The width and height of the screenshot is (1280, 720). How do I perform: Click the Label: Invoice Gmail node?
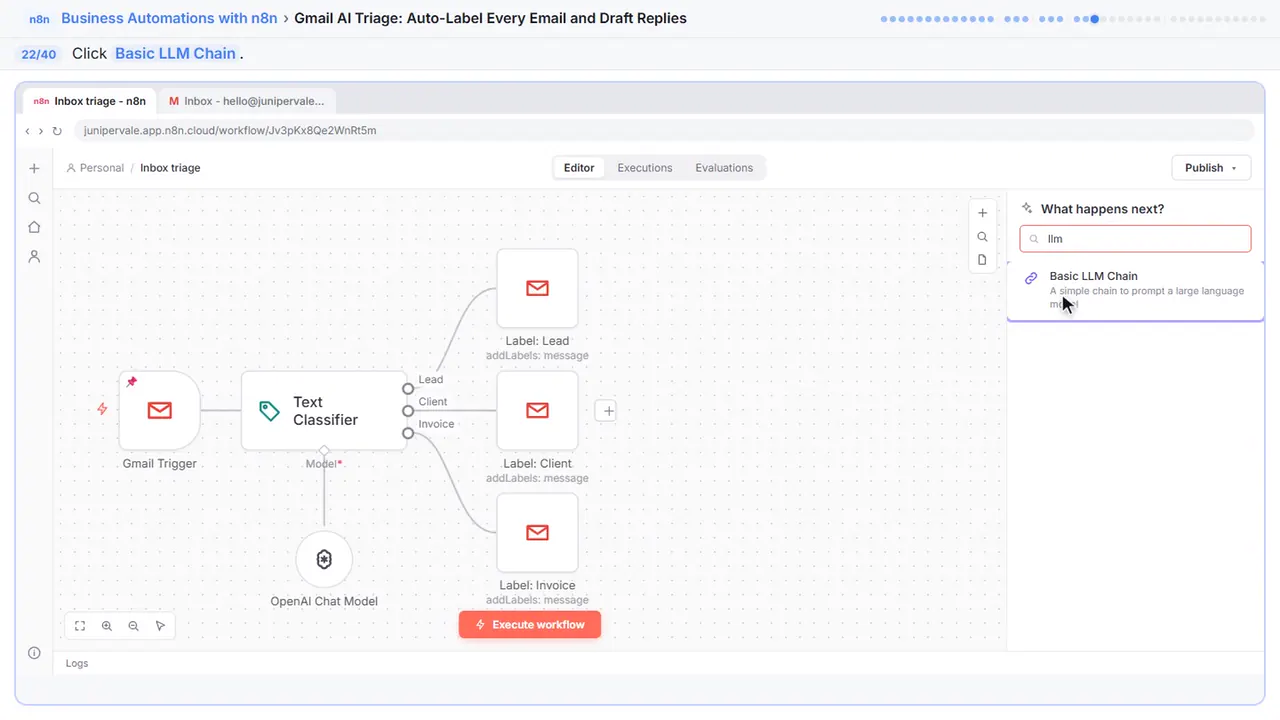coord(537,532)
